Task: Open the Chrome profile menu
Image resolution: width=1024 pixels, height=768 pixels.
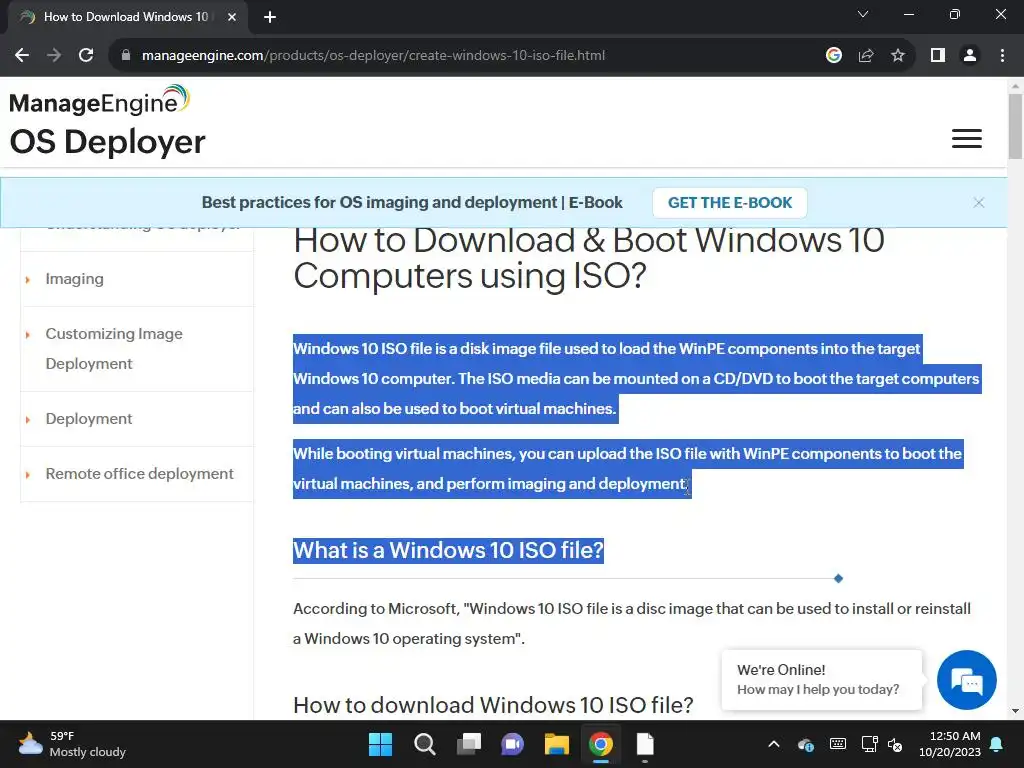Action: (970, 56)
